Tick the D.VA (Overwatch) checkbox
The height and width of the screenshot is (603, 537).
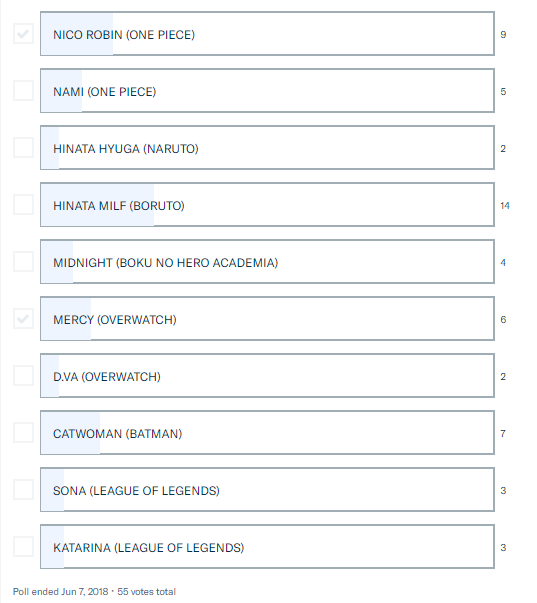[23, 375]
